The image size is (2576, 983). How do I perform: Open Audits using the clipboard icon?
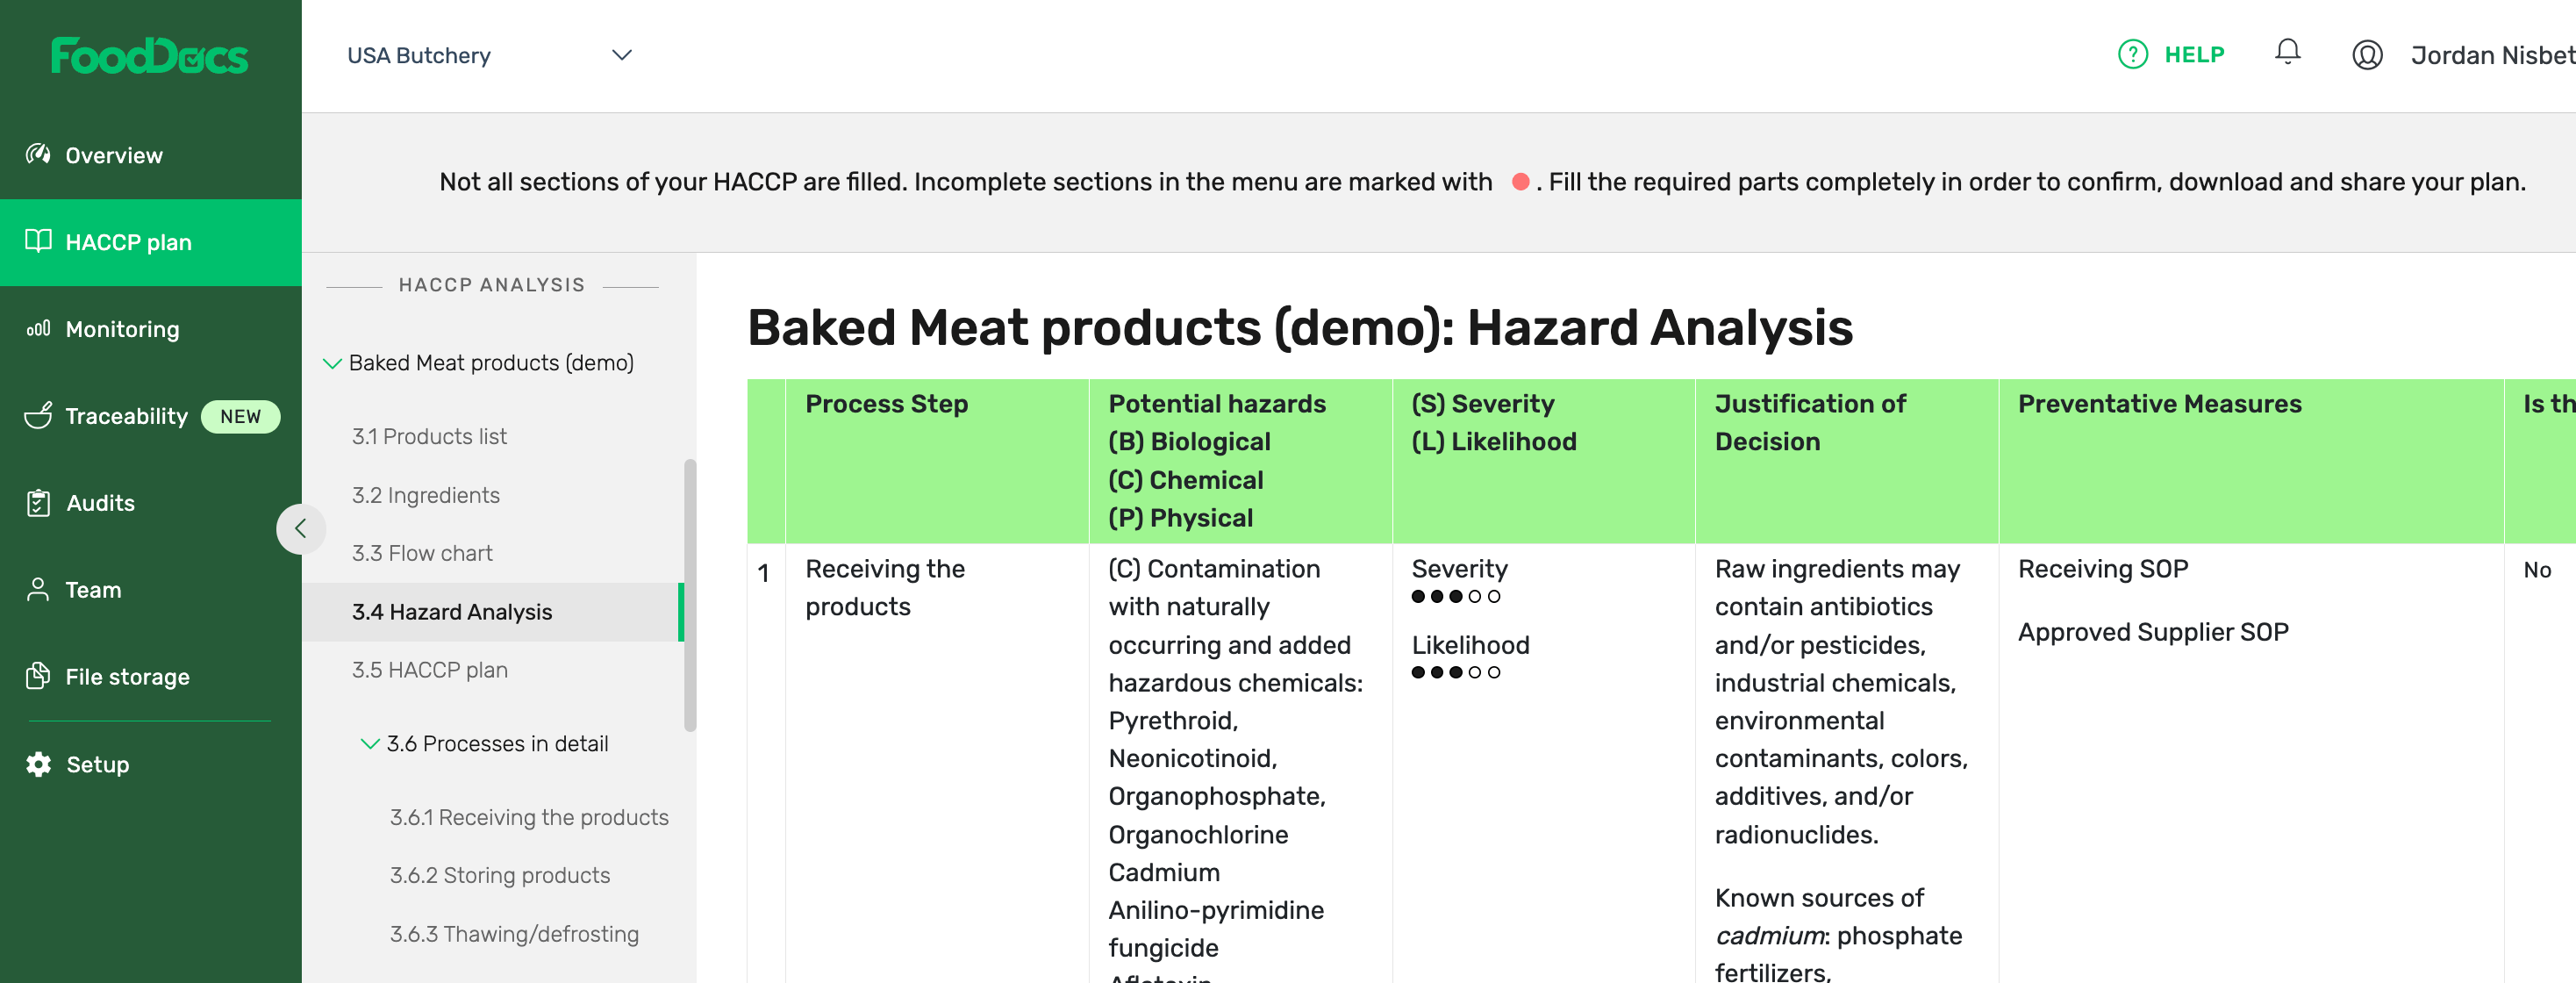click(x=37, y=503)
